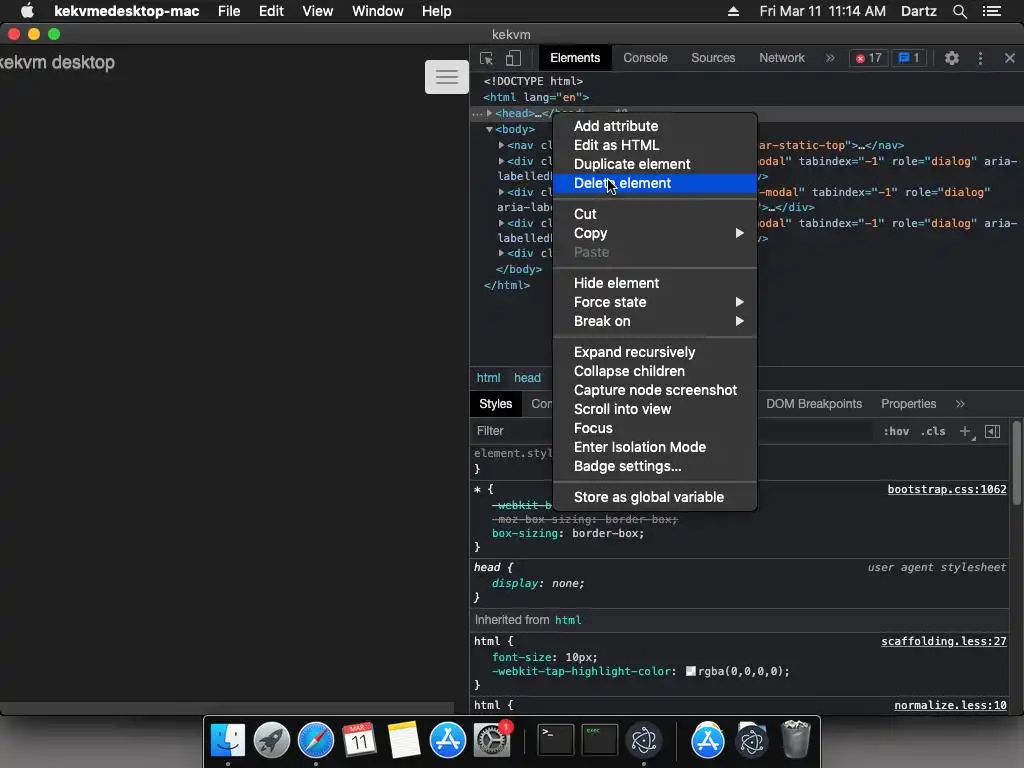Open the Break on submenu
The width and height of the screenshot is (1024, 768).
tap(655, 321)
